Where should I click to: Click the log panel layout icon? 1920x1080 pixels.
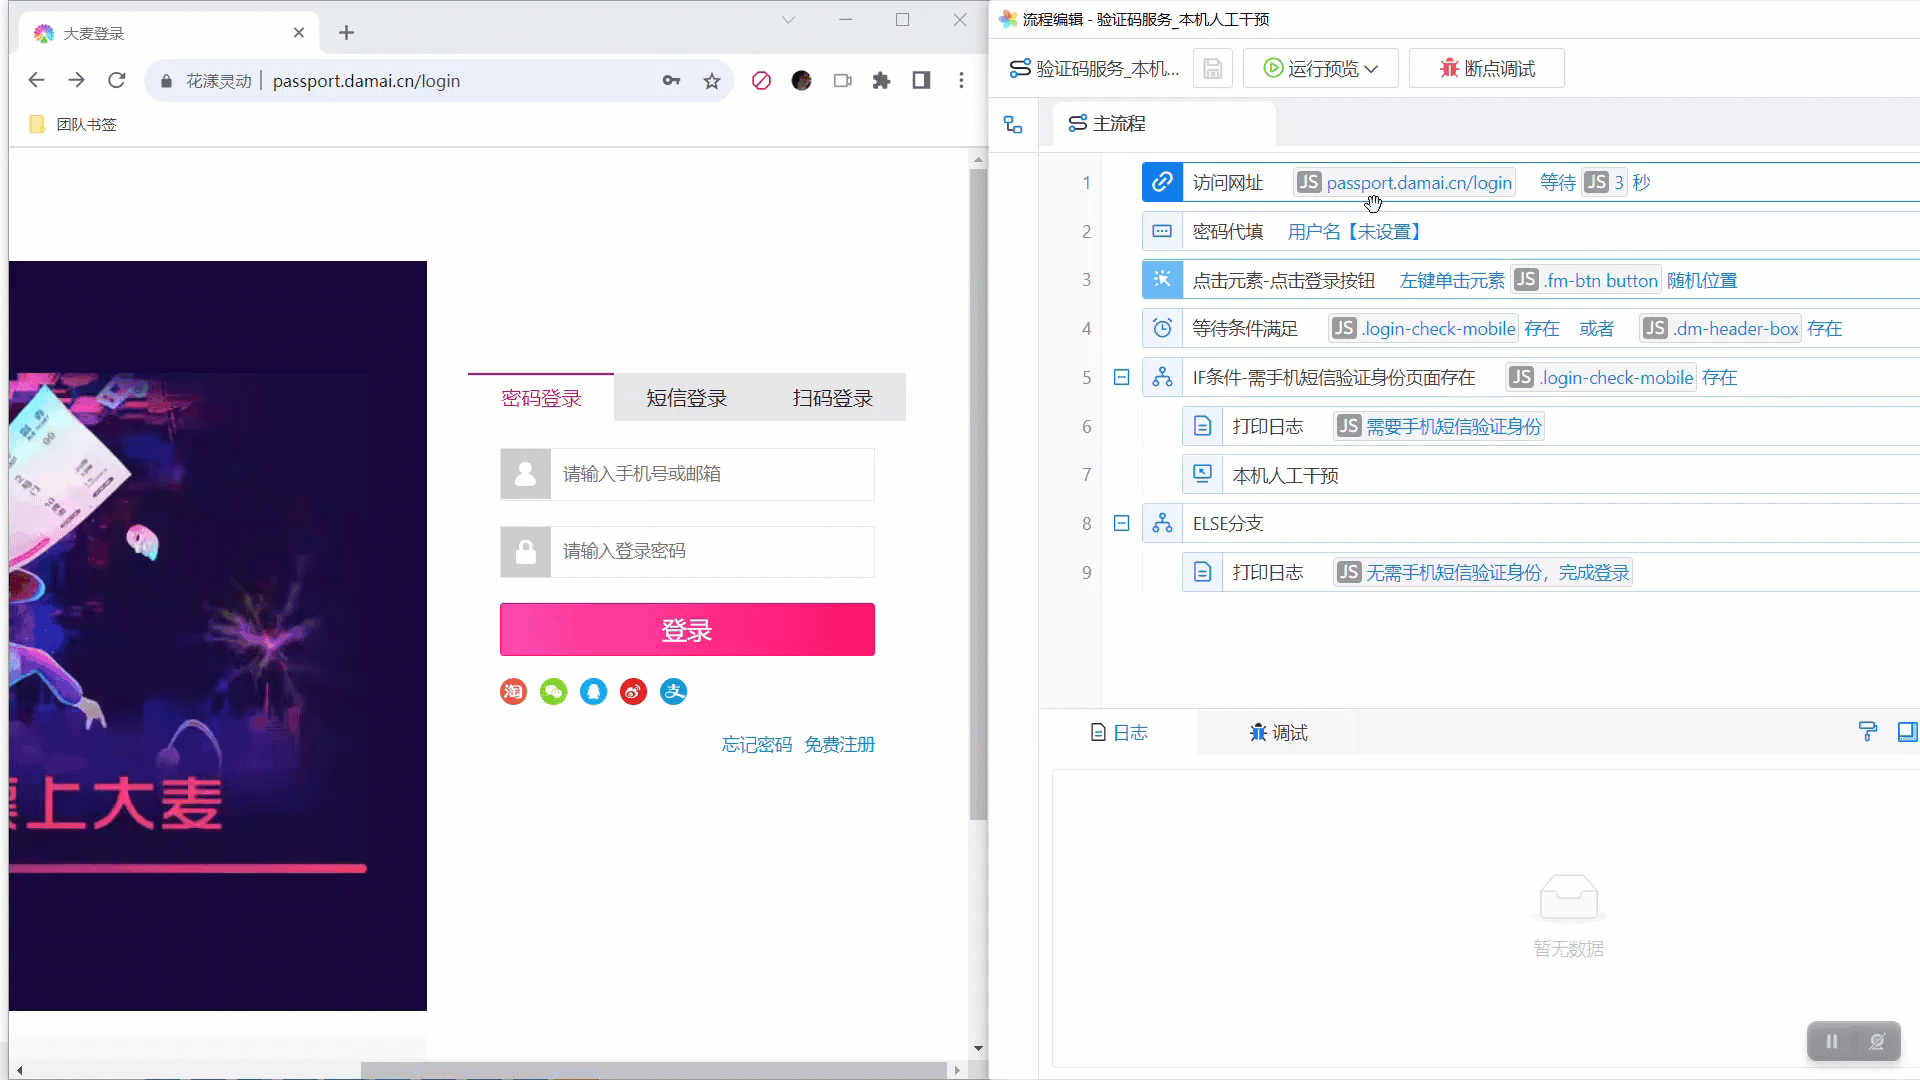click(x=1907, y=732)
